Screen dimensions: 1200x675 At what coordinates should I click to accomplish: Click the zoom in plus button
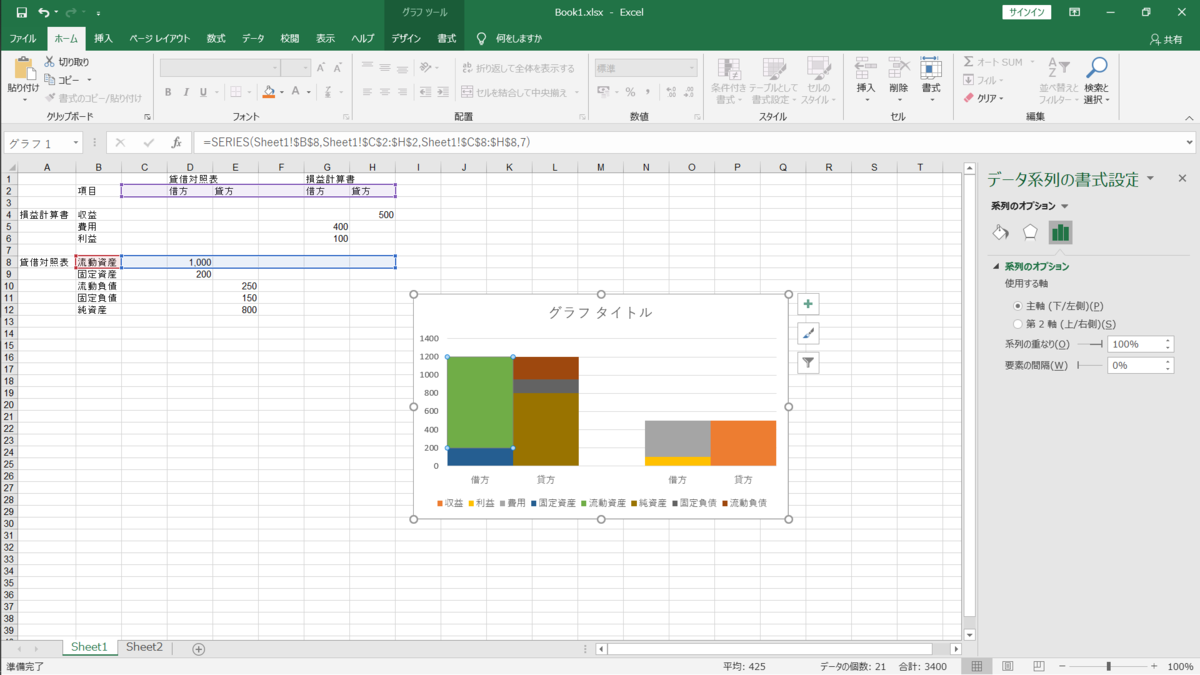[x=1153, y=666]
